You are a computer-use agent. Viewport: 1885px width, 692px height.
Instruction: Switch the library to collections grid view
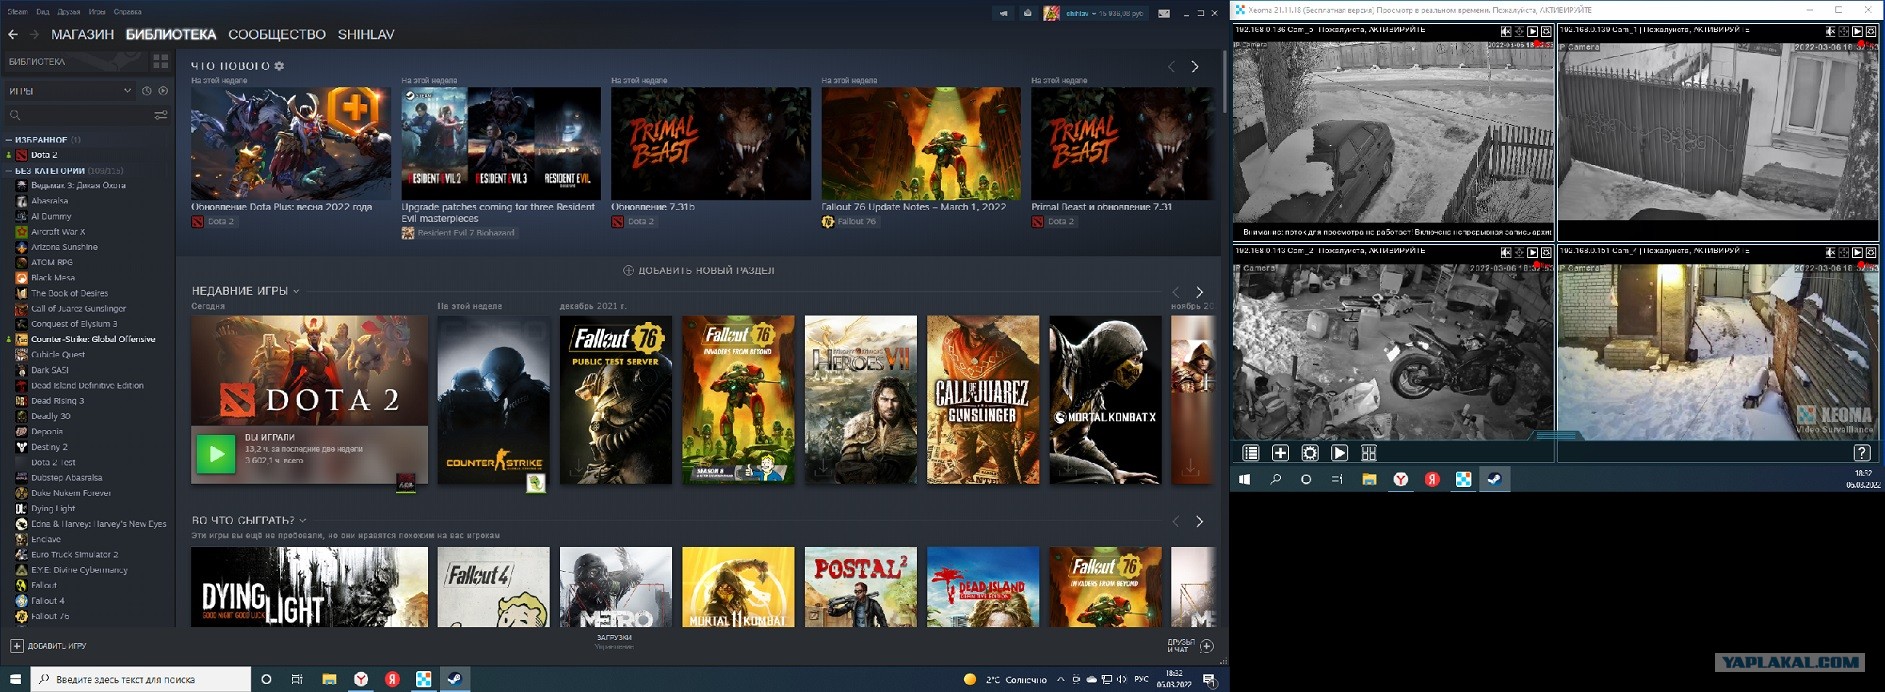tap(160, 62)
